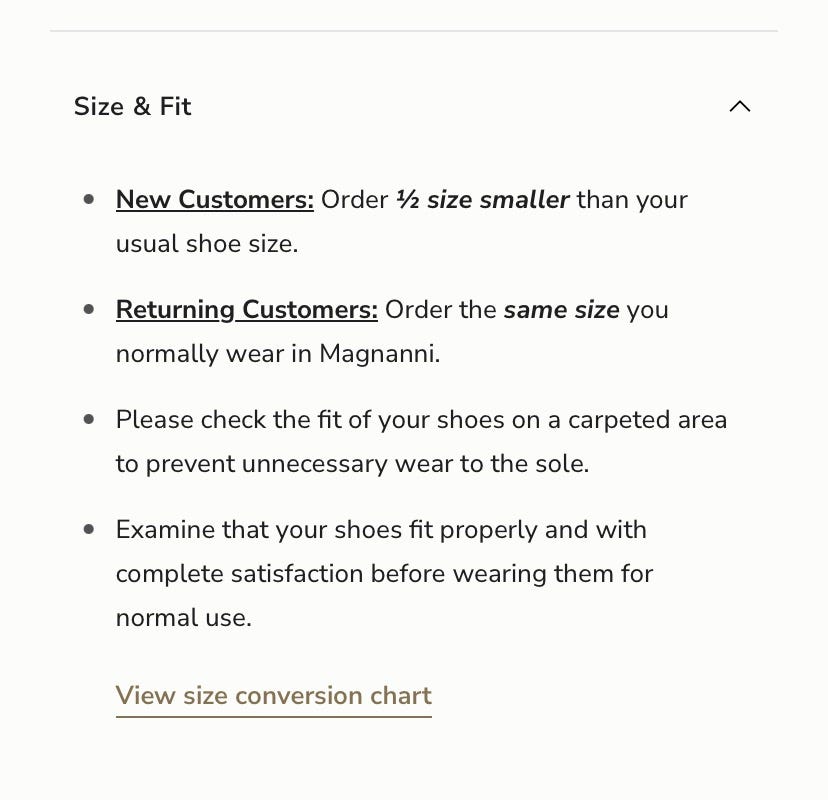
Task: Click the Size & Fit heading
Action: point(132,106)
